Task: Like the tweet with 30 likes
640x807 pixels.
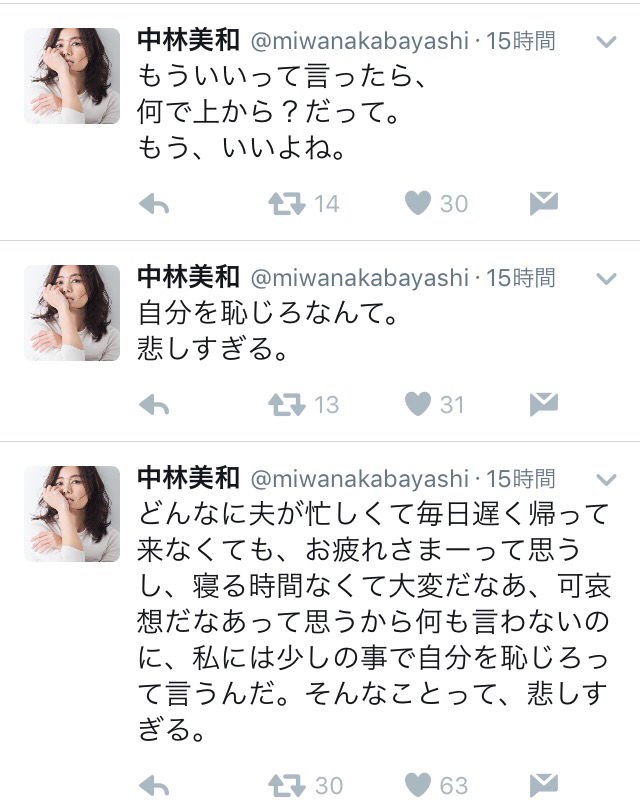Action: point(418,203)
